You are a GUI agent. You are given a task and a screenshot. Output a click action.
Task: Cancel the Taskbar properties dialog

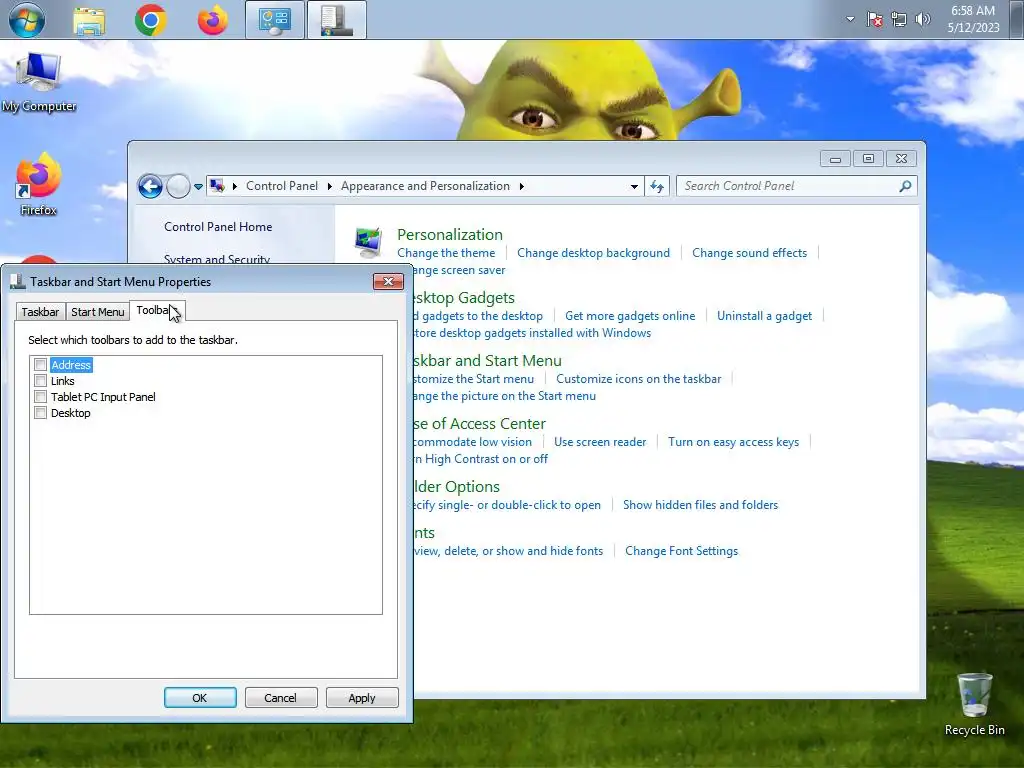pyautogui.click(x=281, y=697)
